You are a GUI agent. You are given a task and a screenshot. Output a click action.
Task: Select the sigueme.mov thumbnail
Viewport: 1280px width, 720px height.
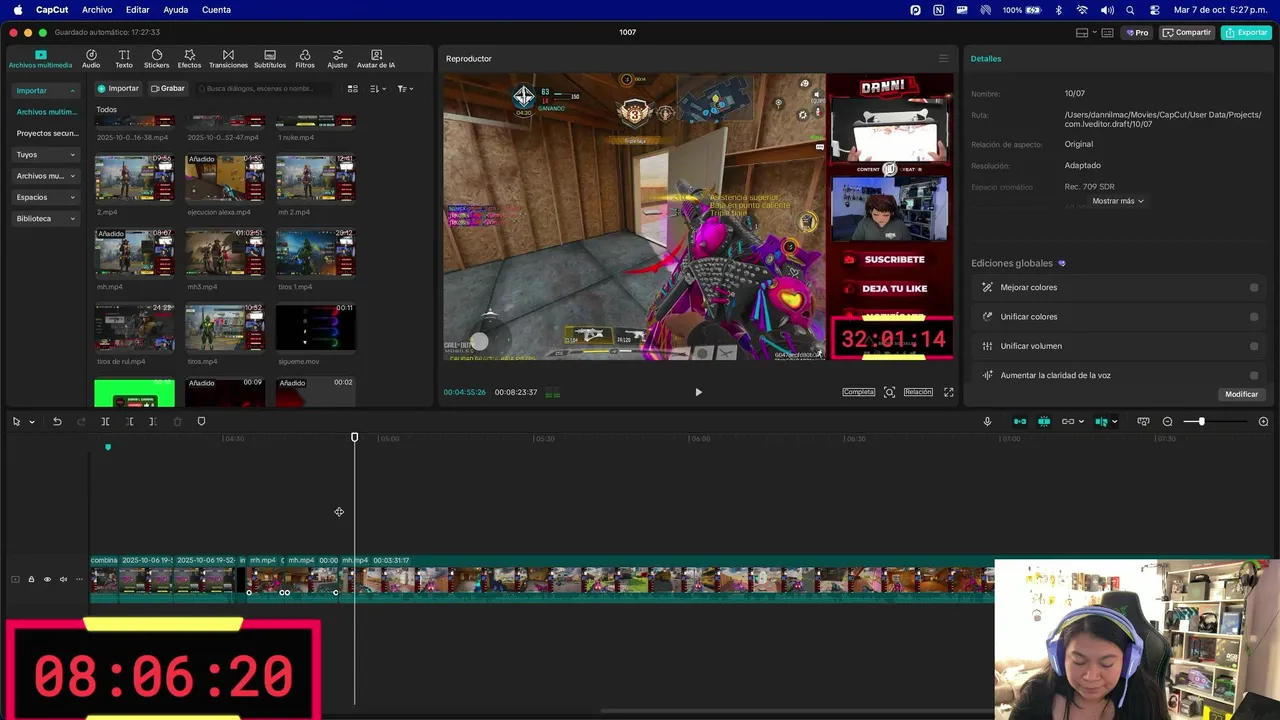tap(316, 327)
